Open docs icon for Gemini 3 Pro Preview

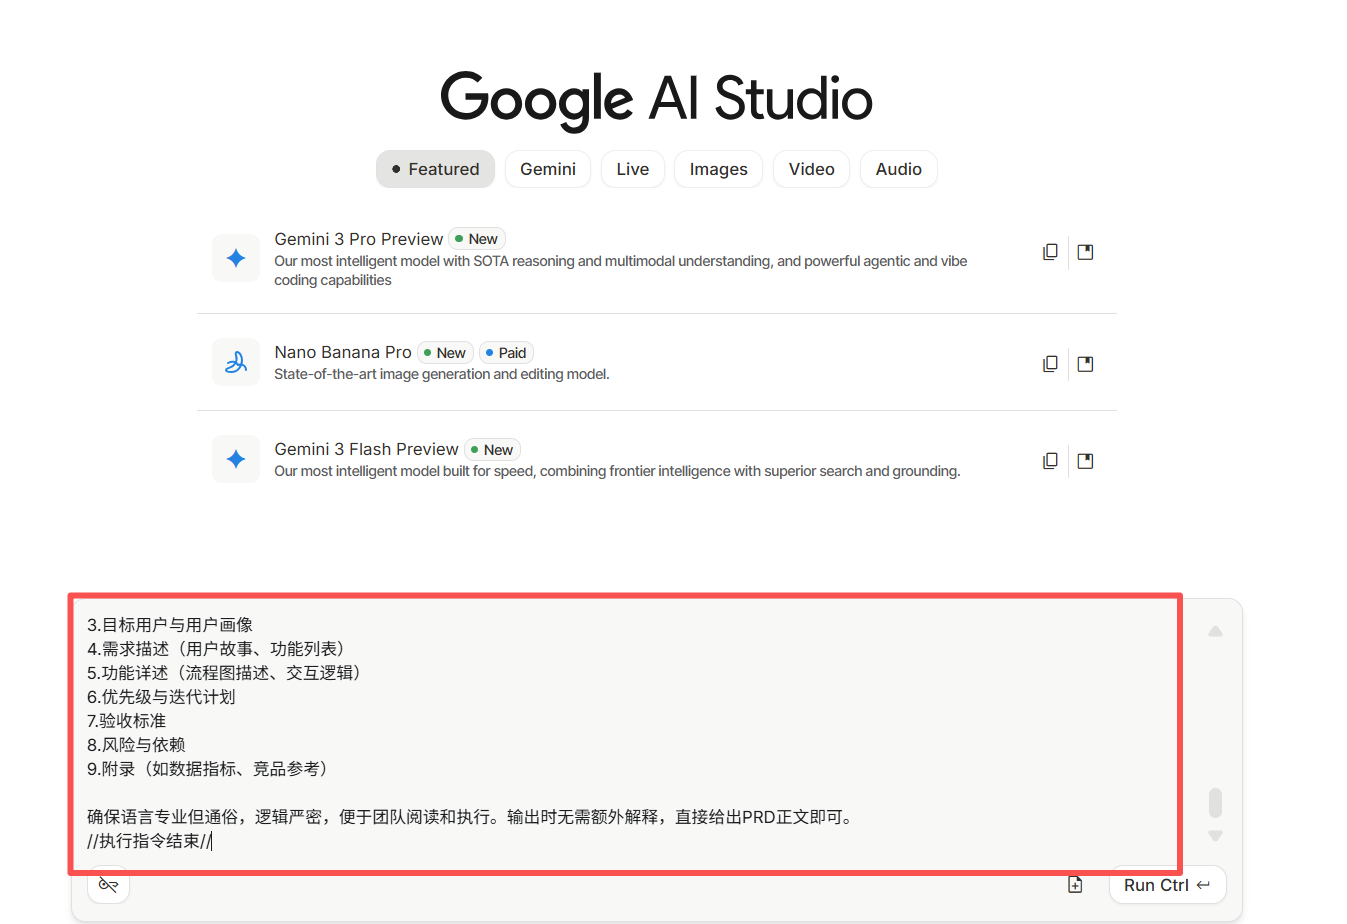coord(1085,252)
